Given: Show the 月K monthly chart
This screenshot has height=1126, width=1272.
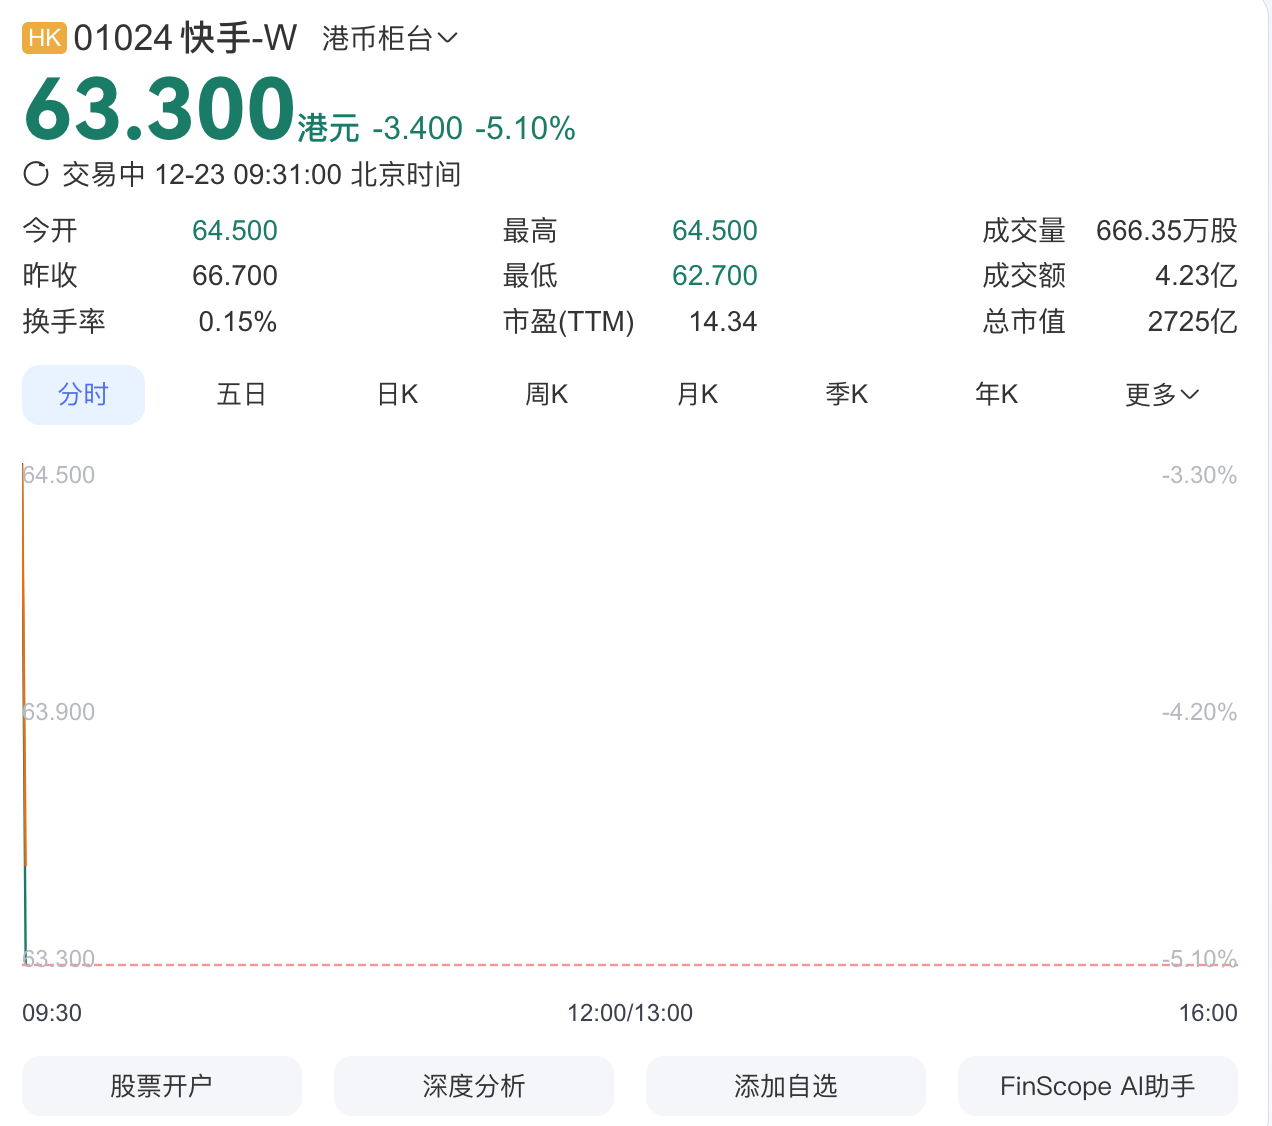Looking at the screenshot, I should click(697, 395).
